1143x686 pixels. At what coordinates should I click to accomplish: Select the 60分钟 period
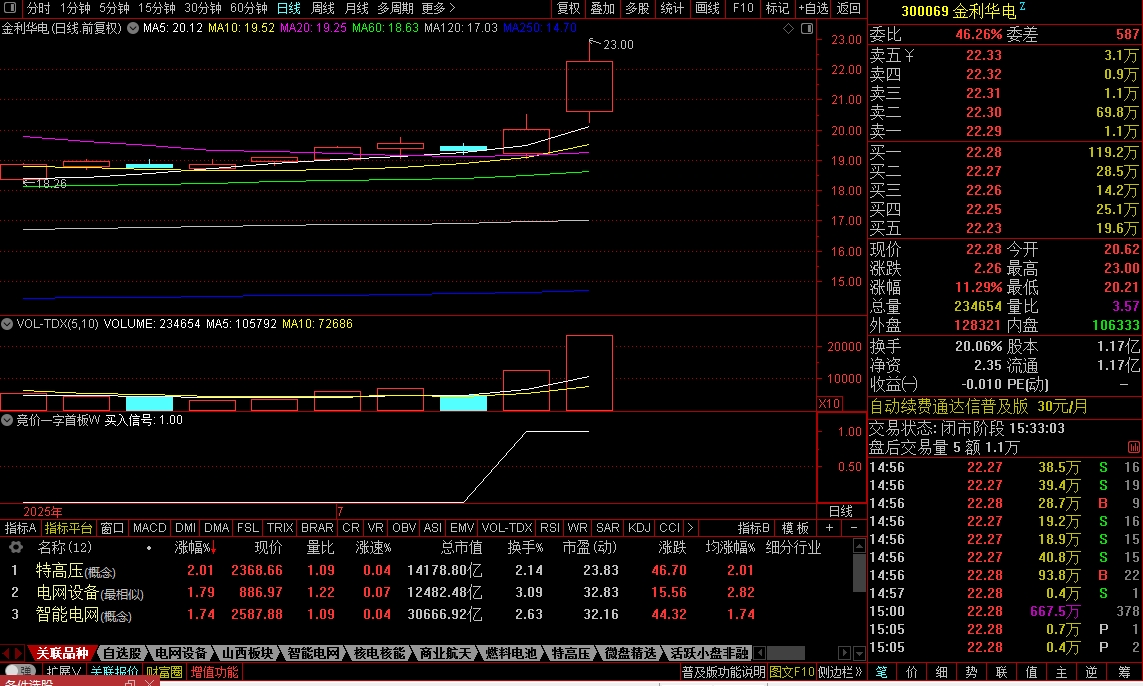[249, 8]
